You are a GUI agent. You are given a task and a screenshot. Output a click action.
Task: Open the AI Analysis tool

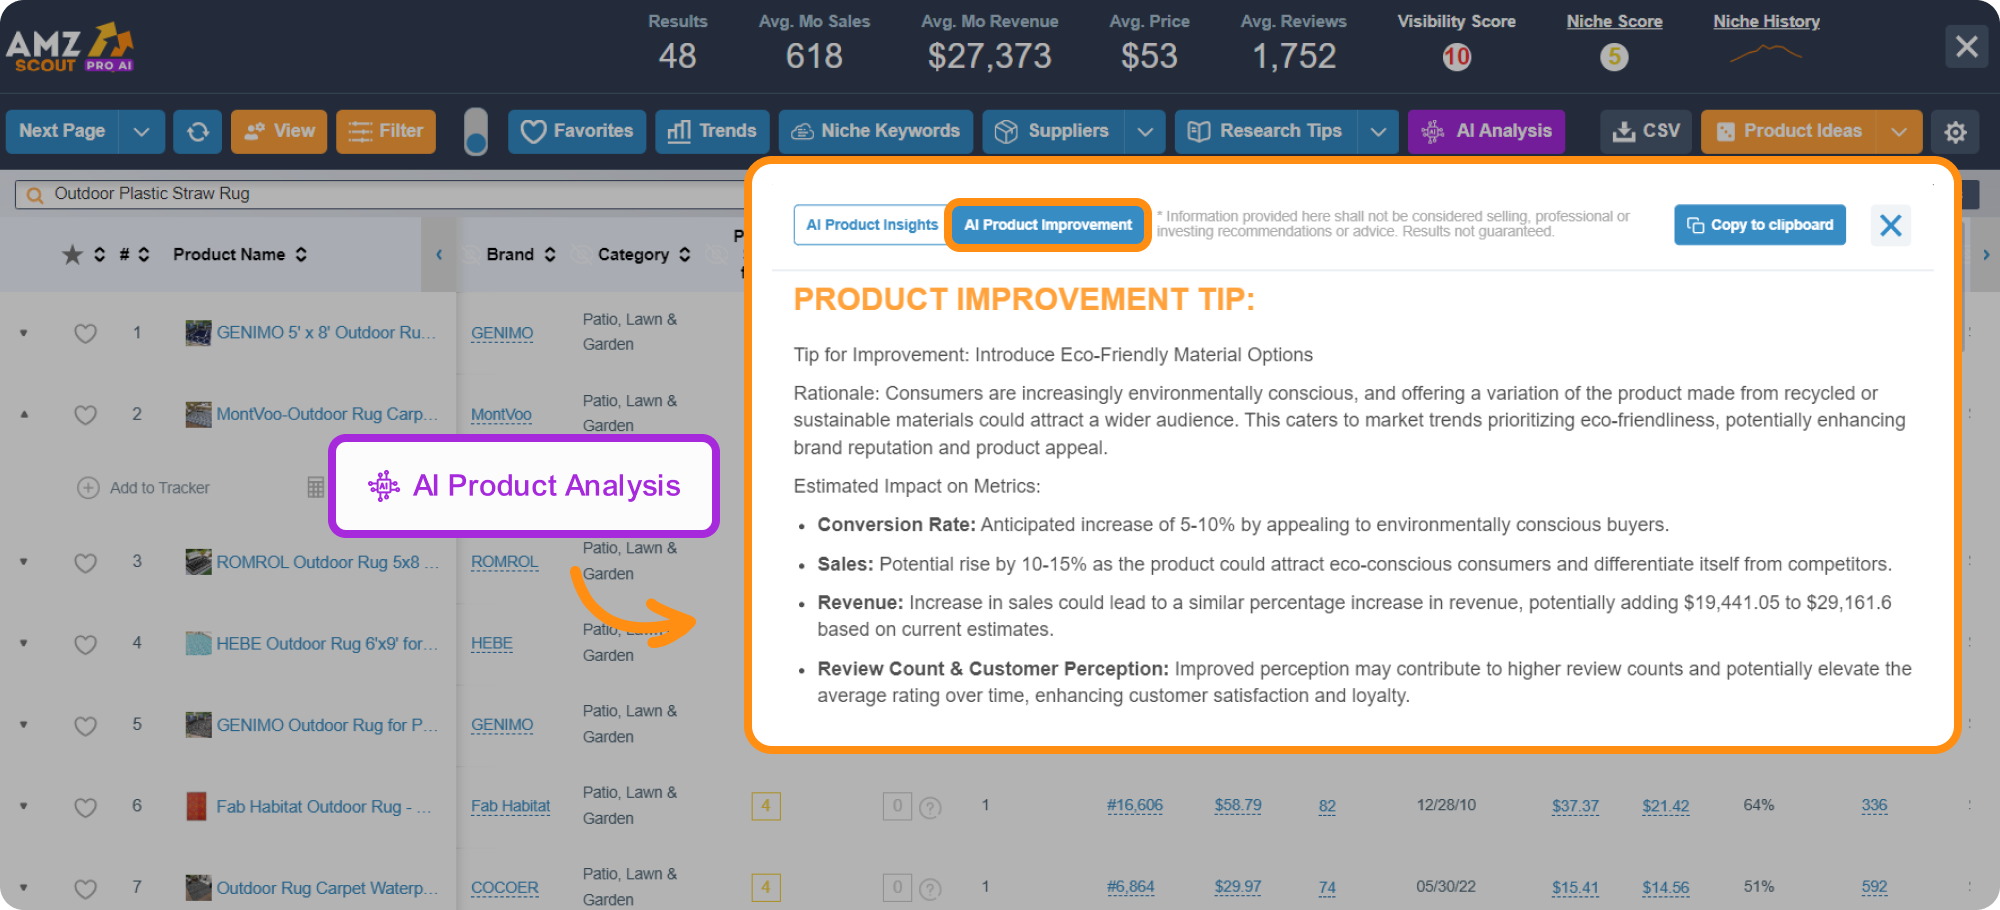point(1486,131)
